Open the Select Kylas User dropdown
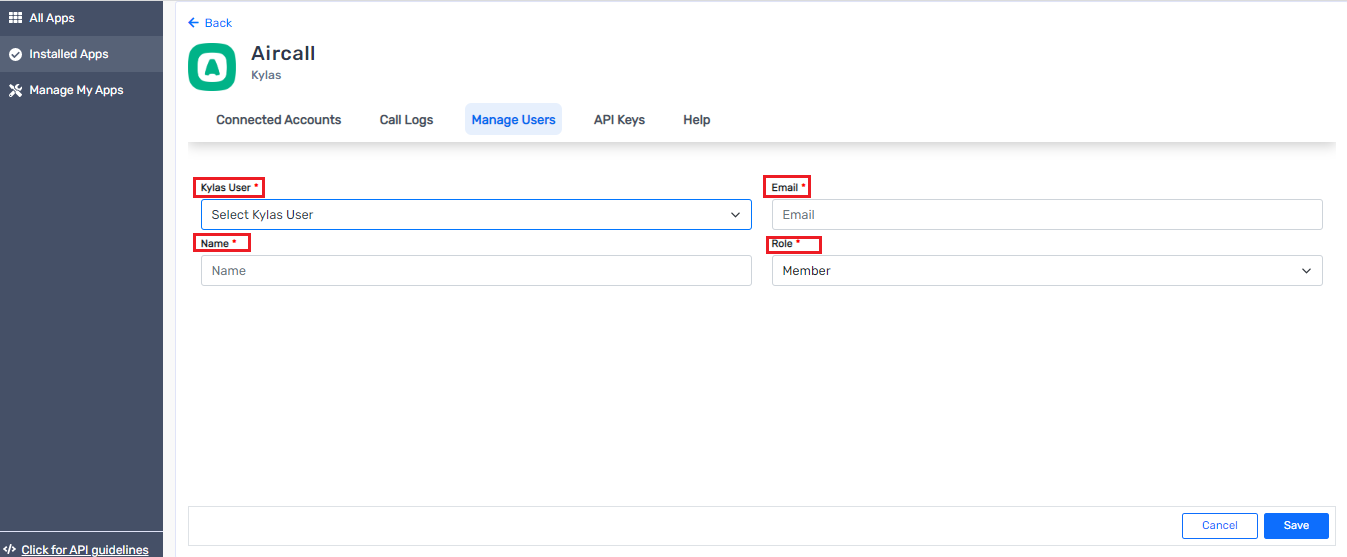 476,215
